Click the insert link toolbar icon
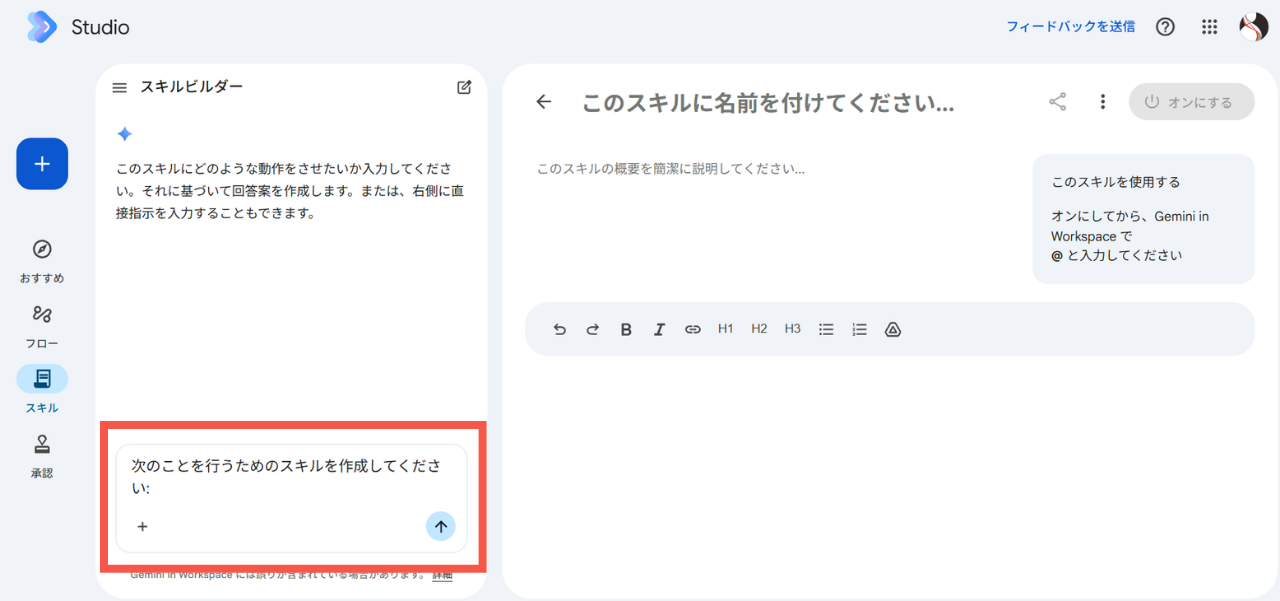Image resolution: width=1280 pixels, height=601 pixels. (693, 329)
